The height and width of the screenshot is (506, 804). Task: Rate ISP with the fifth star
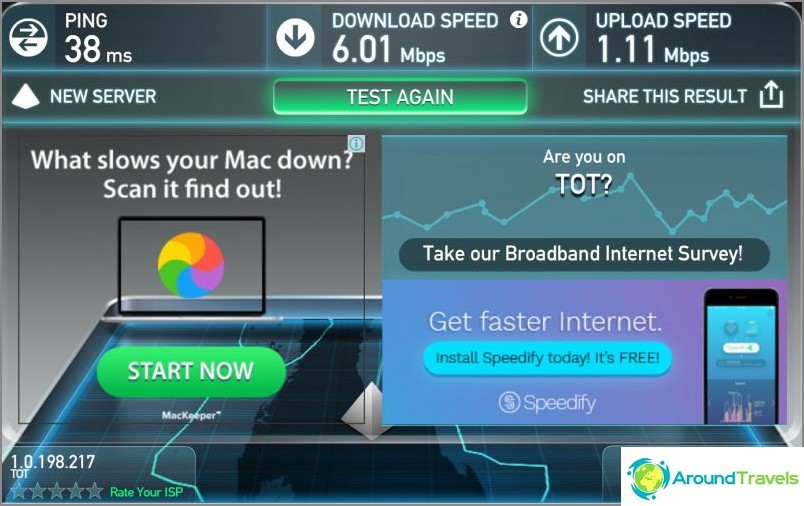tap(94, 491)
